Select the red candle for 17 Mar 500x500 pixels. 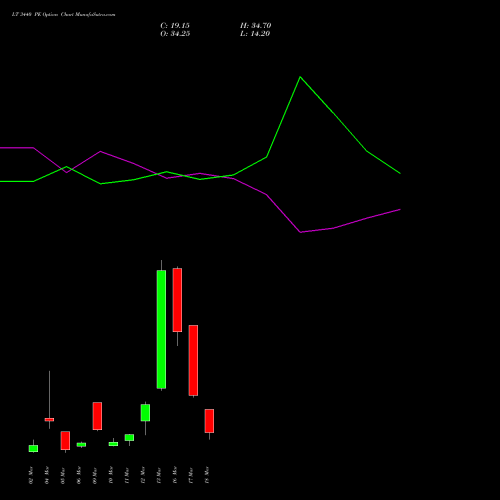coord(193,360)
